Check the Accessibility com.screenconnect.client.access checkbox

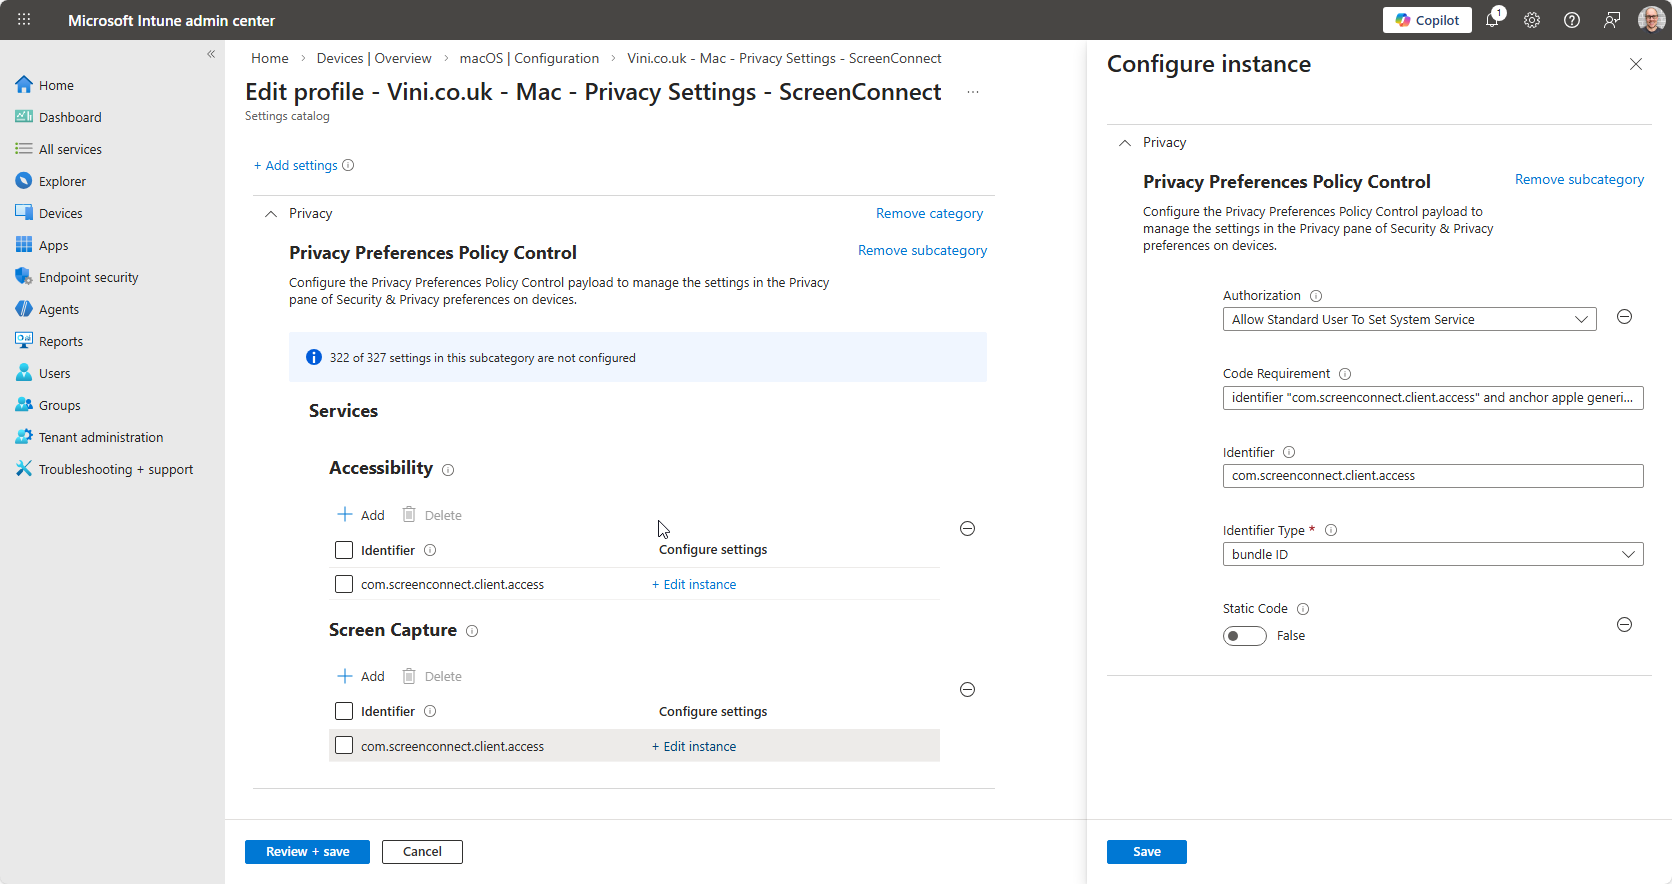[x=344, y=584]
